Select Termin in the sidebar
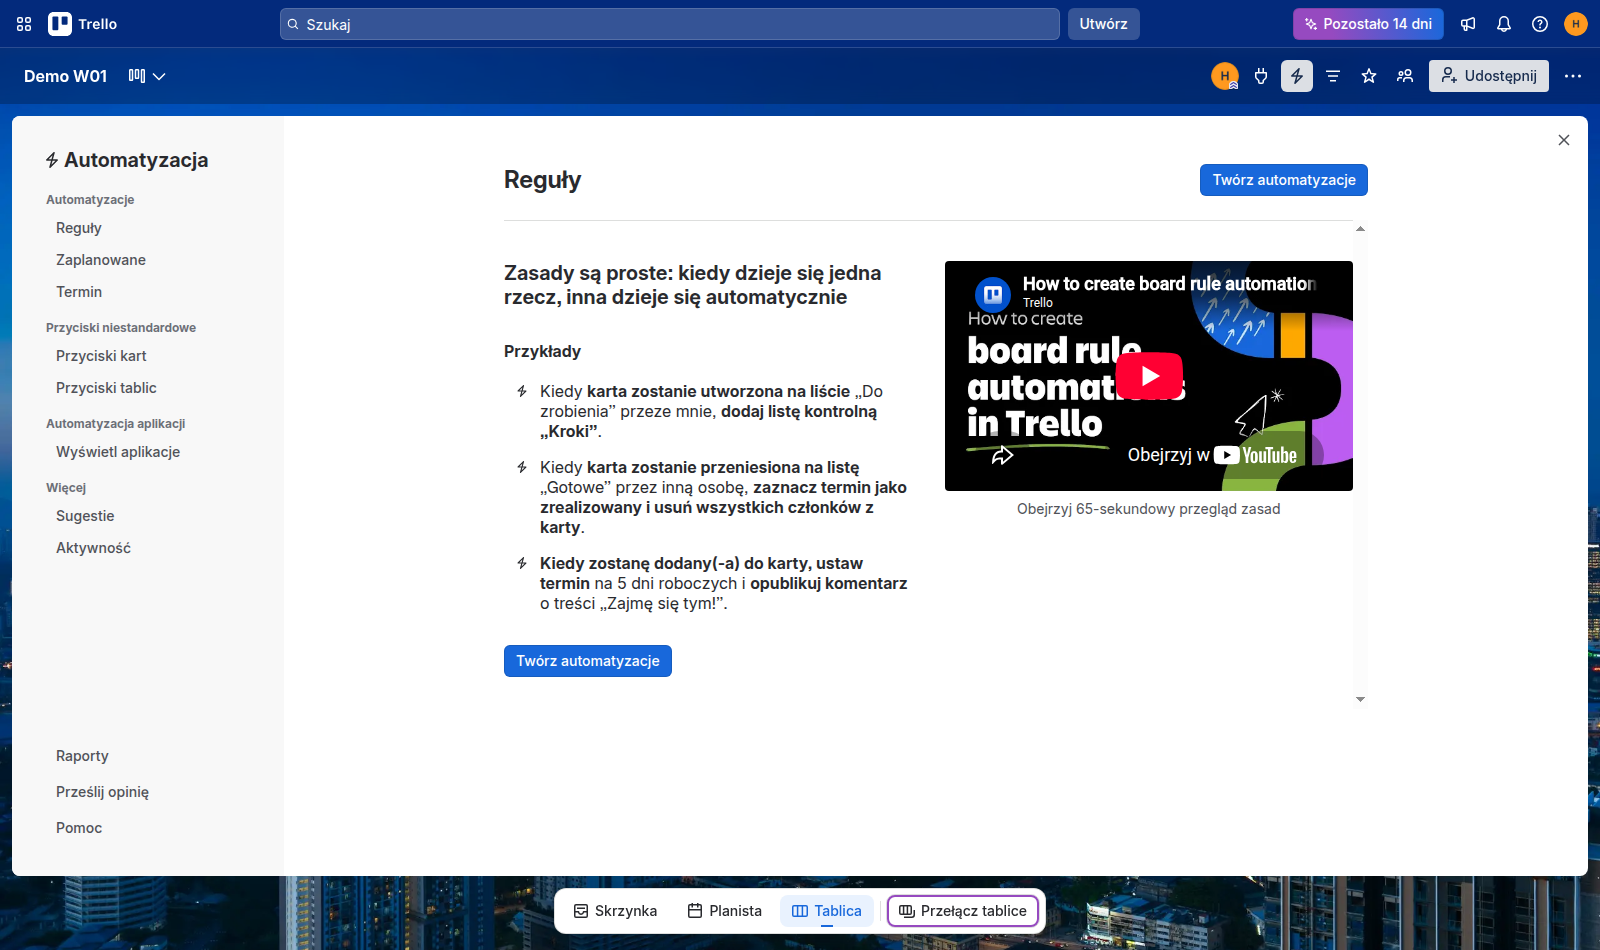 [79, 292]
